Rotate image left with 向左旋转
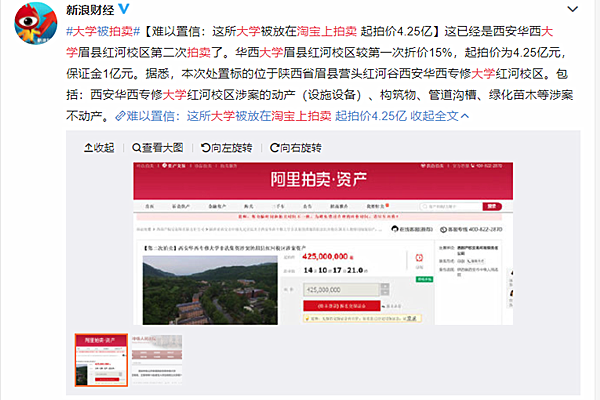This screenshot has width=600, height=400. click(227, 148)
